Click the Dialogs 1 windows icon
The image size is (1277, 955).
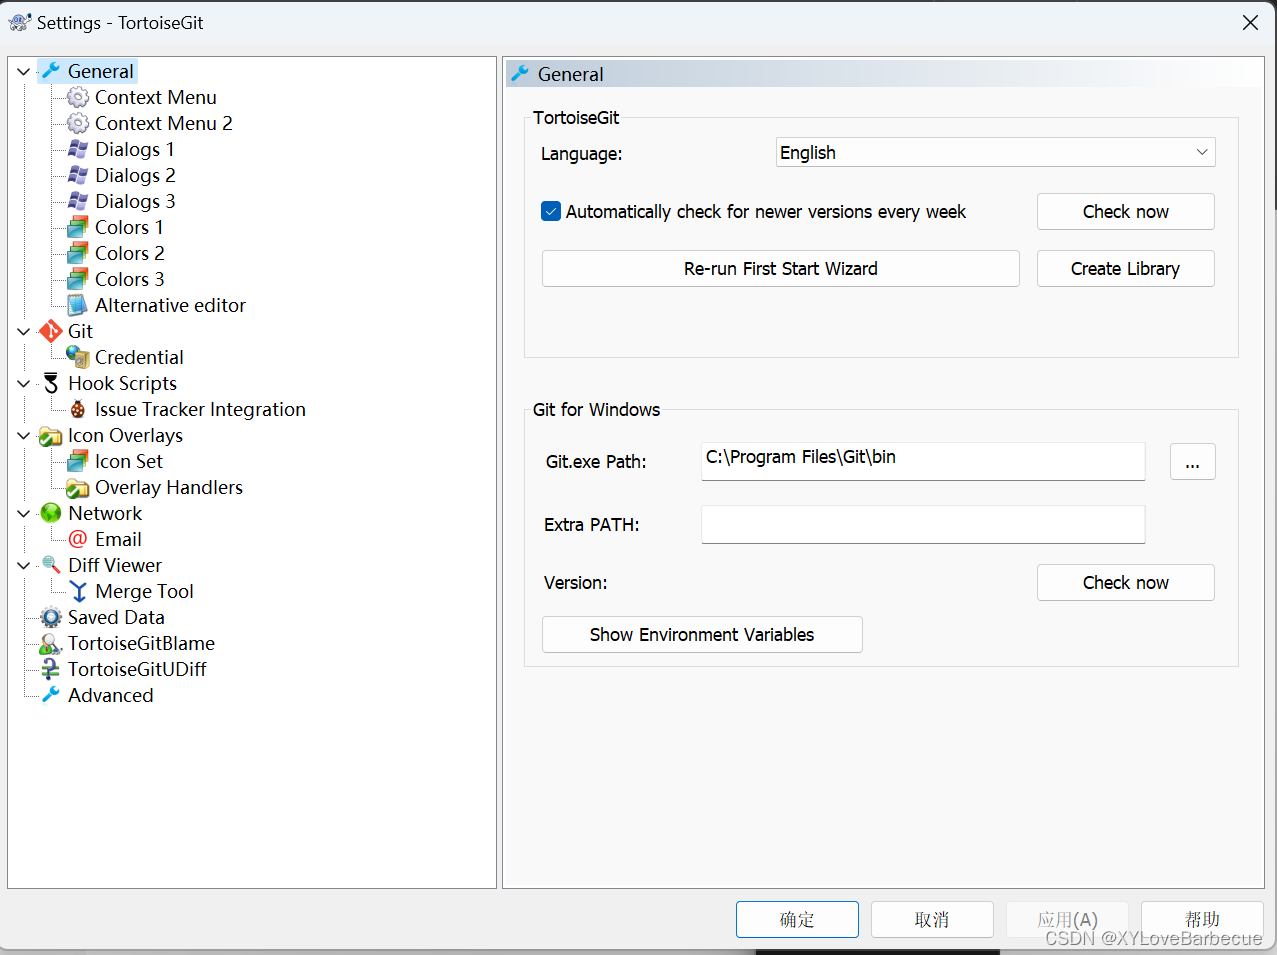(x=78, y=149)
